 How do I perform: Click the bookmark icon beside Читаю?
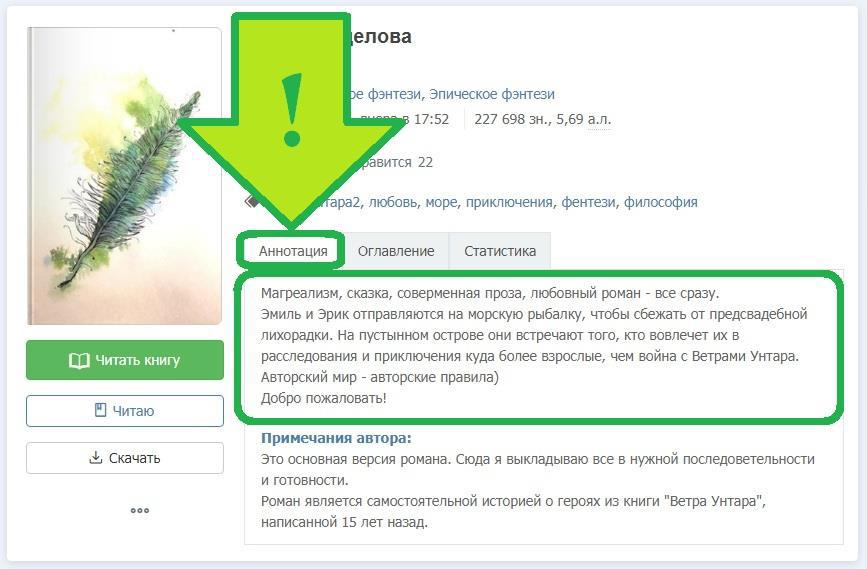(100, 410)
